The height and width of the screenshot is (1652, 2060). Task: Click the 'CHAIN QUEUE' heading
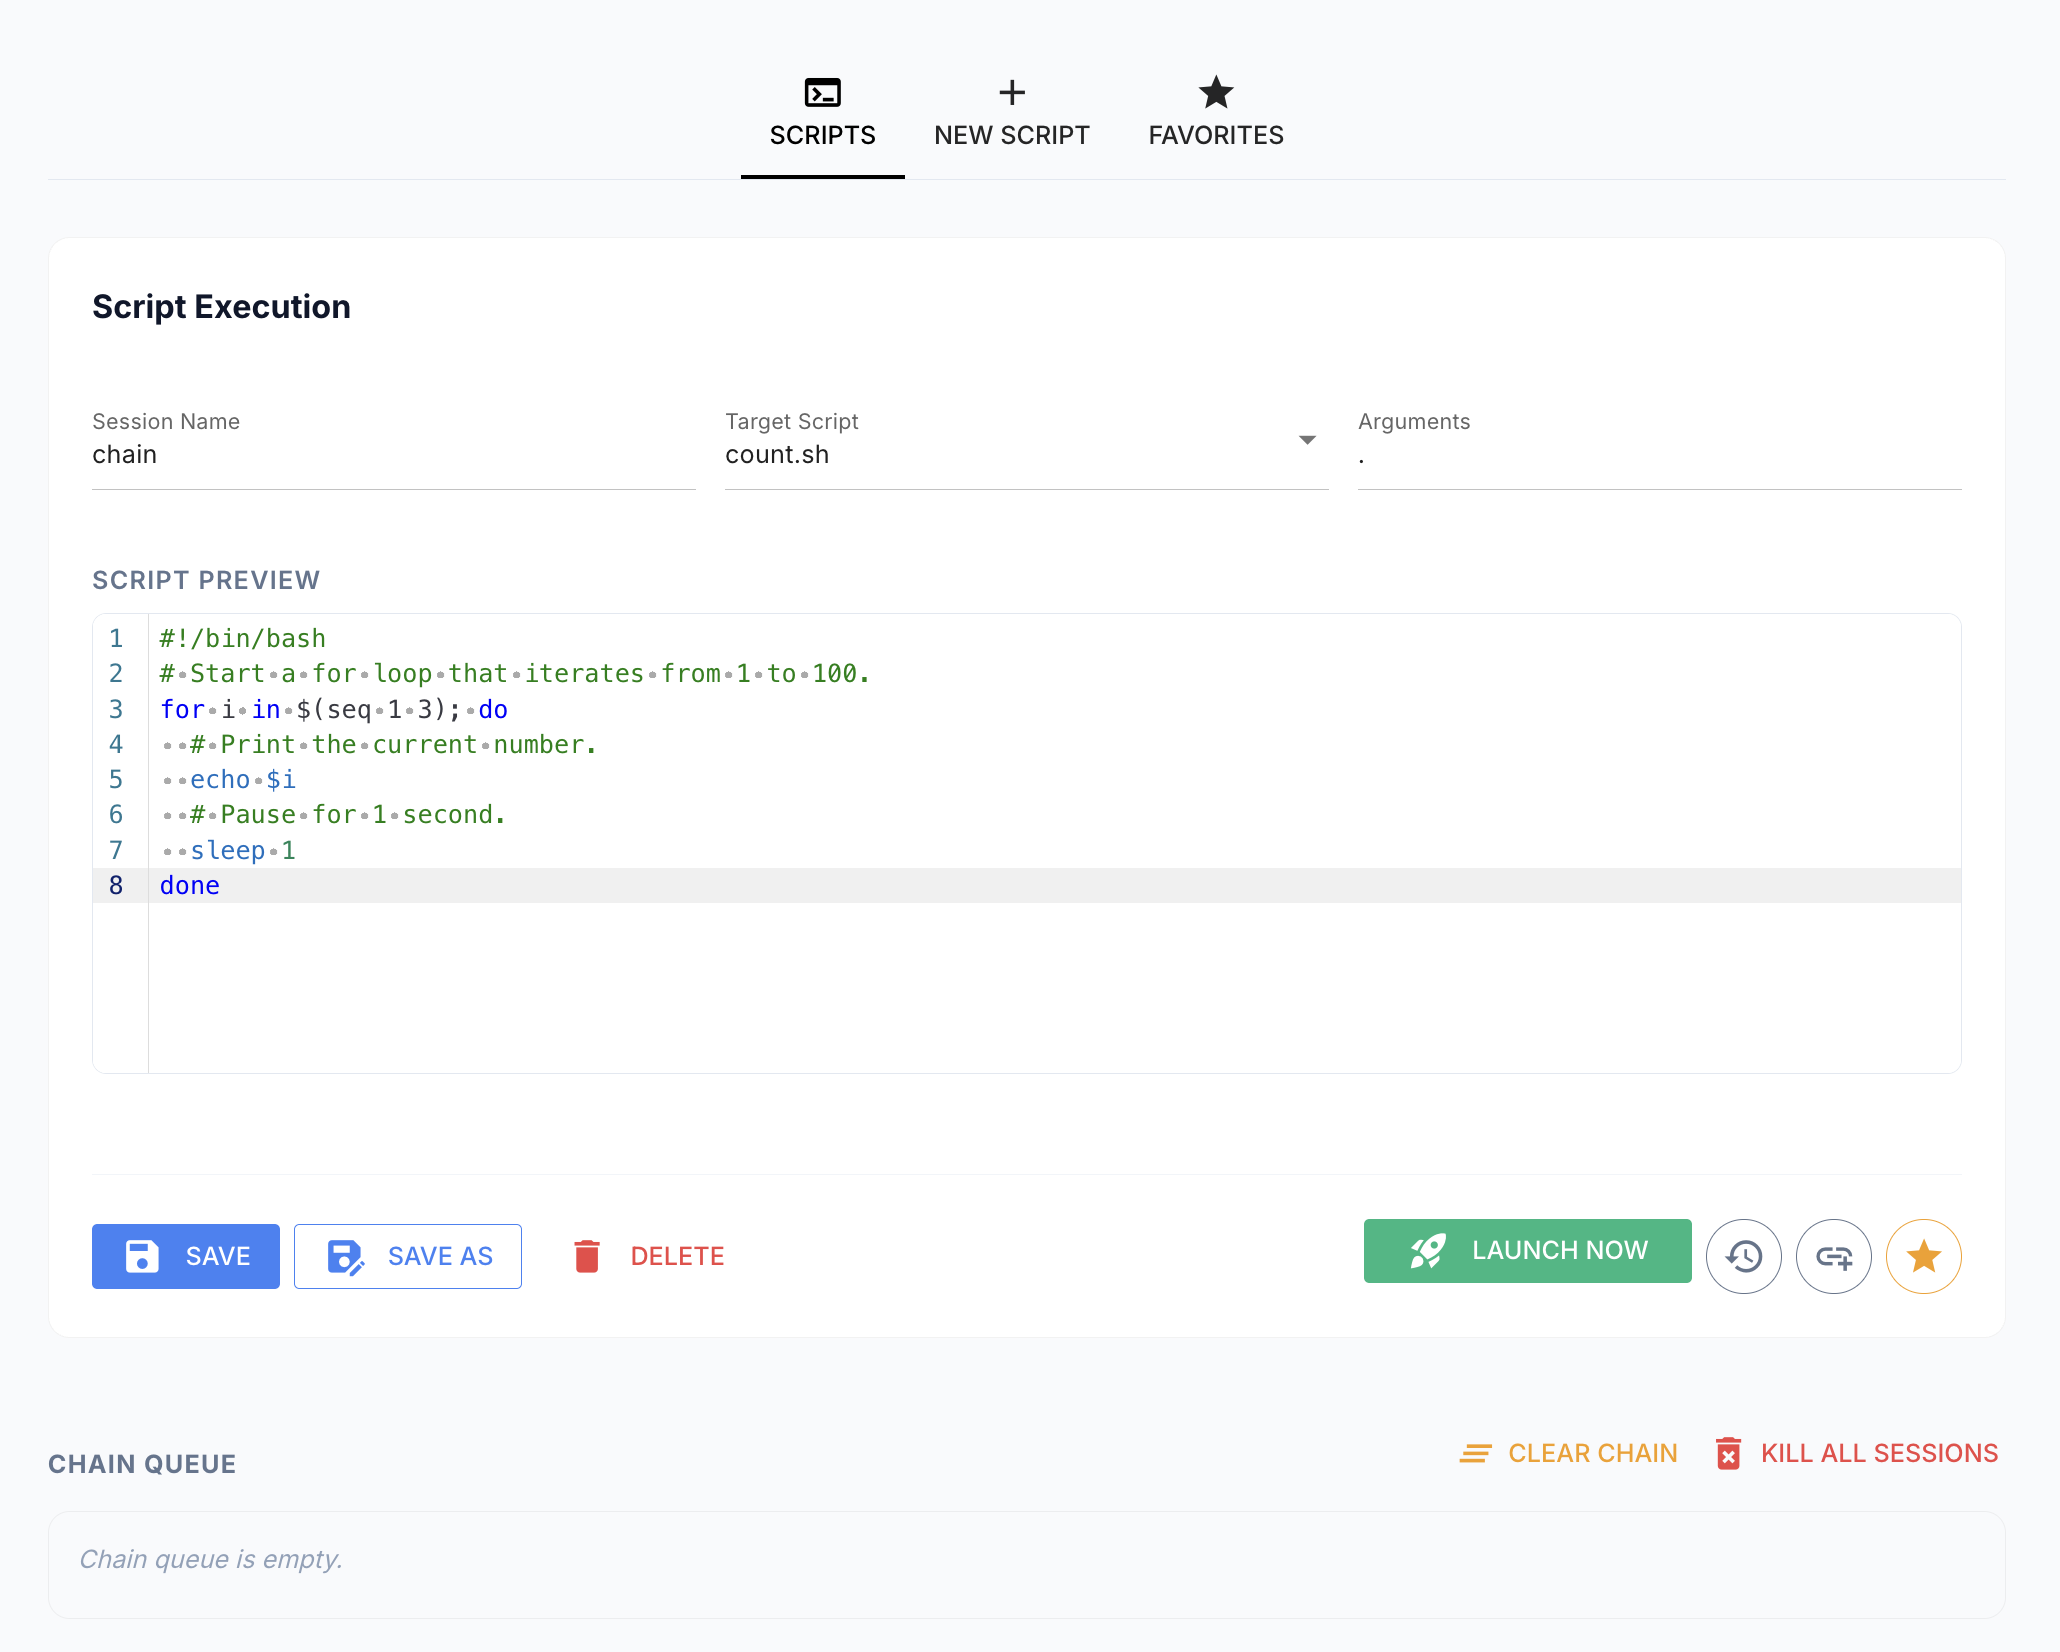(142, 1465)
